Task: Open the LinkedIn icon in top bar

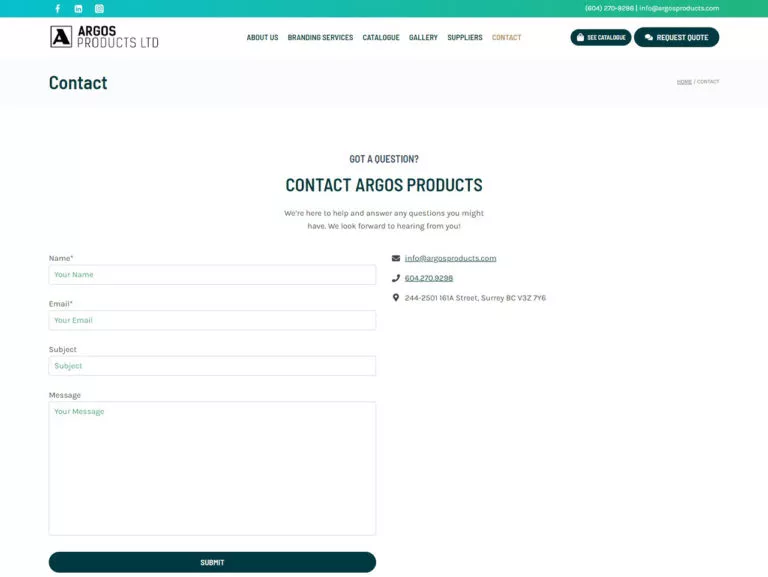Action: pyautogui.click(x=79, y=8)
